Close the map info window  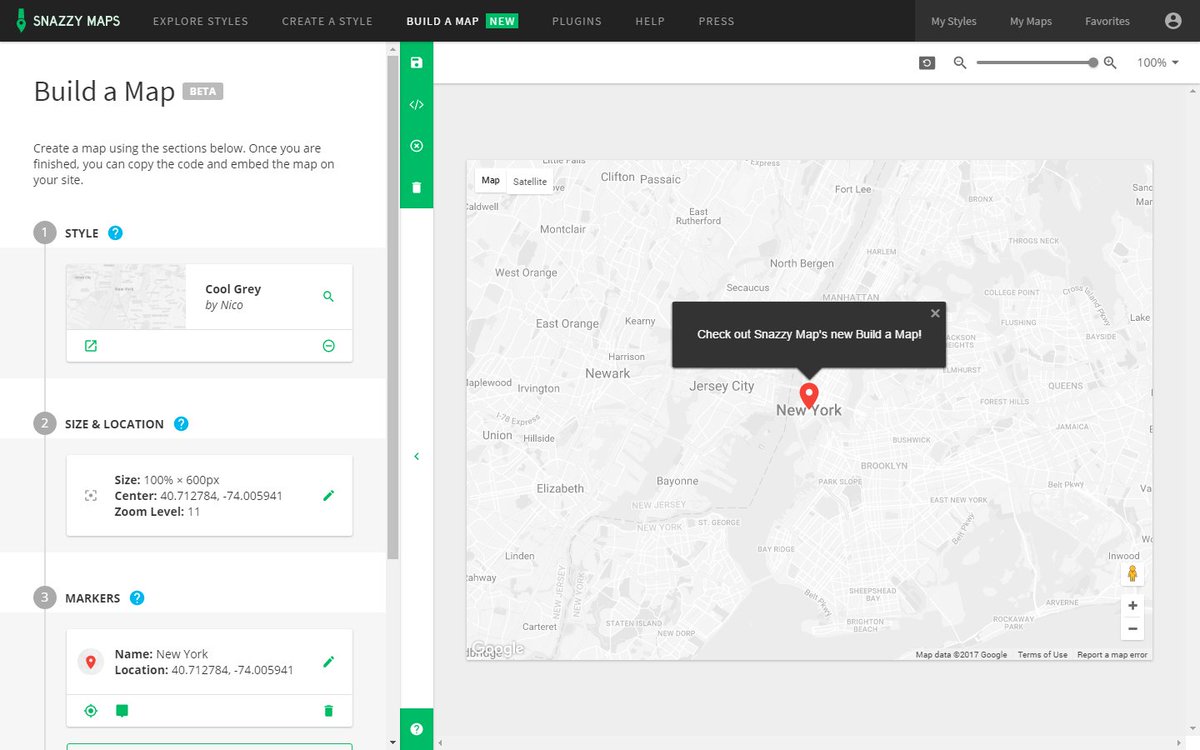click(x=935, y=313)
